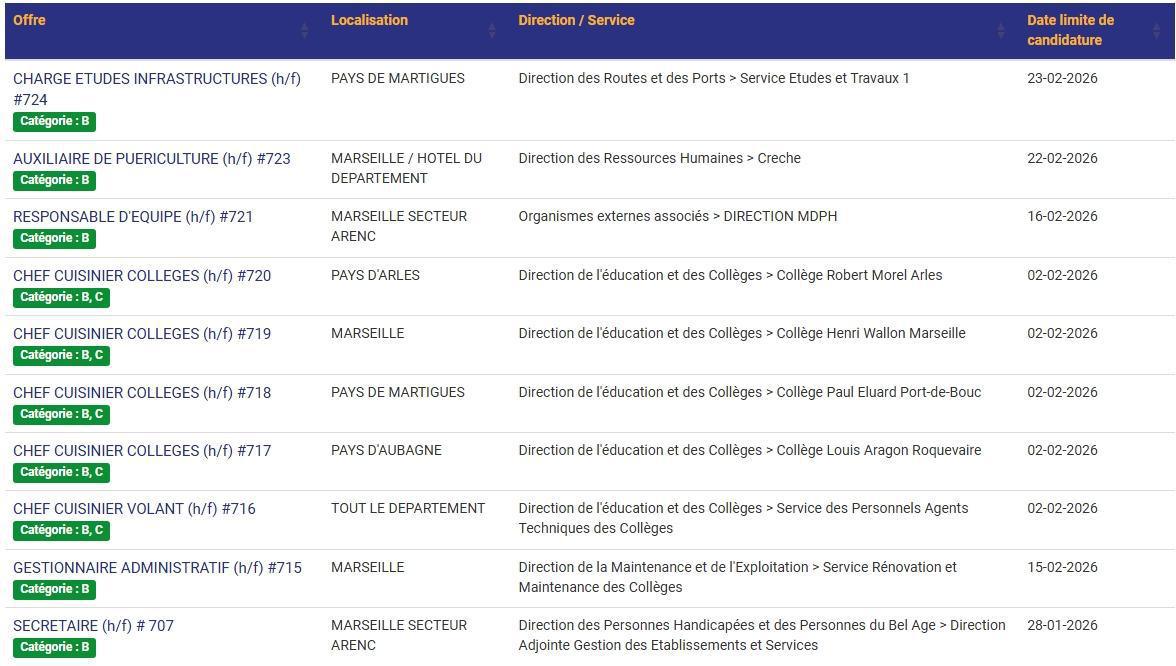Click the Direction / Service column header

[575, 20]
